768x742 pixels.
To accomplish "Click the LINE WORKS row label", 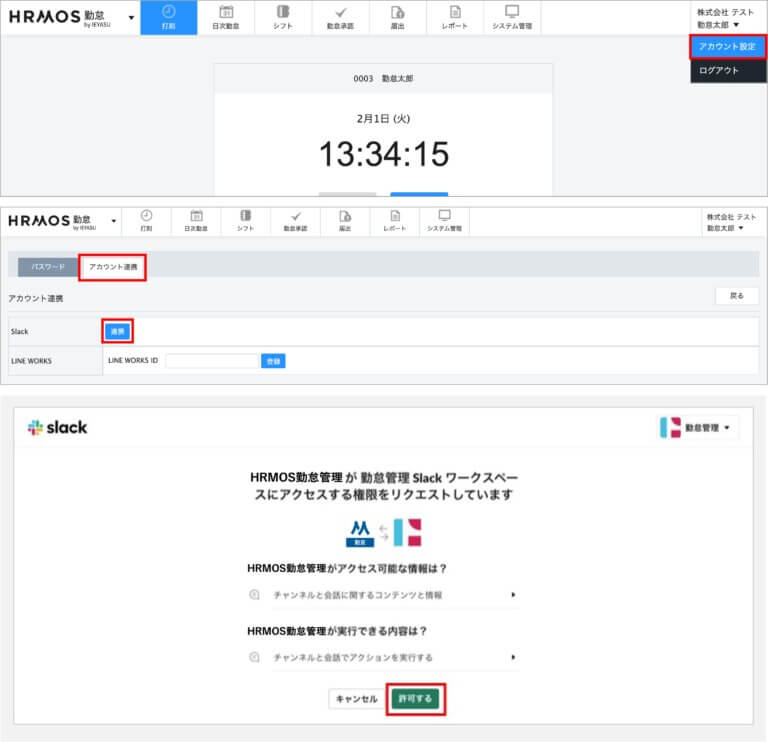I will click(31, 361).
